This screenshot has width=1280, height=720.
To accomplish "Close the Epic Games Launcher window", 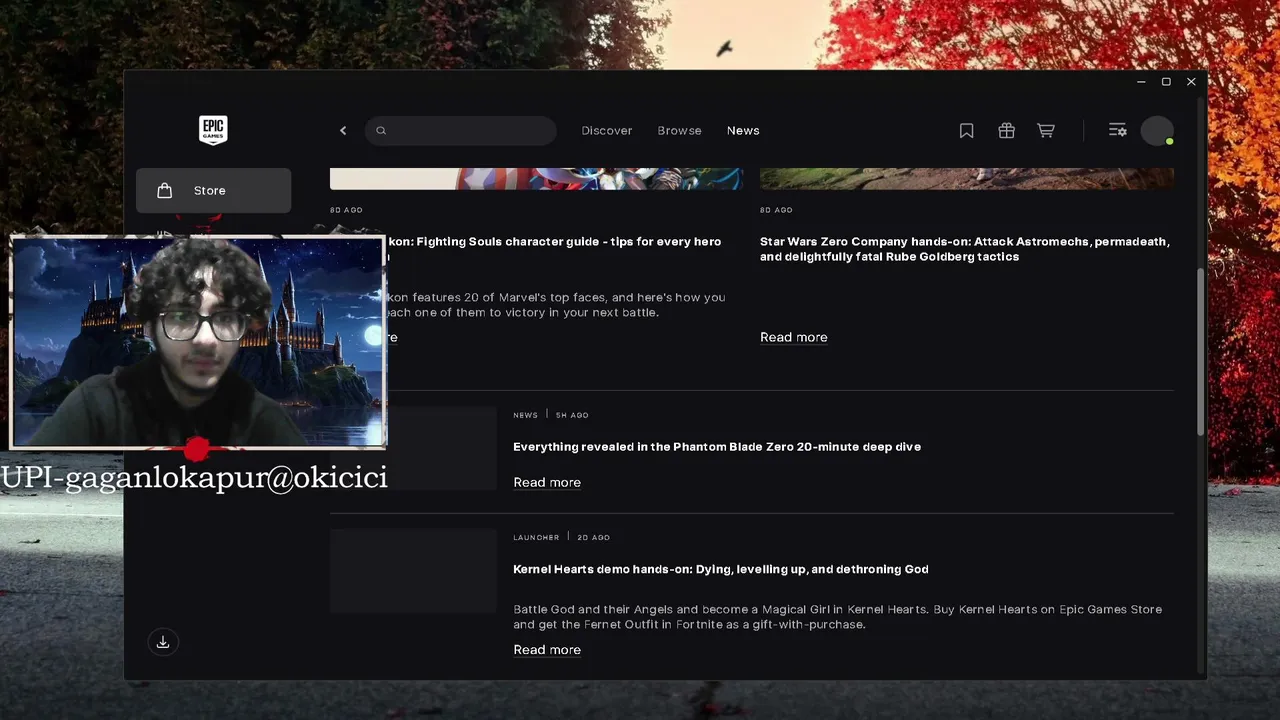I will point(1191,82).
